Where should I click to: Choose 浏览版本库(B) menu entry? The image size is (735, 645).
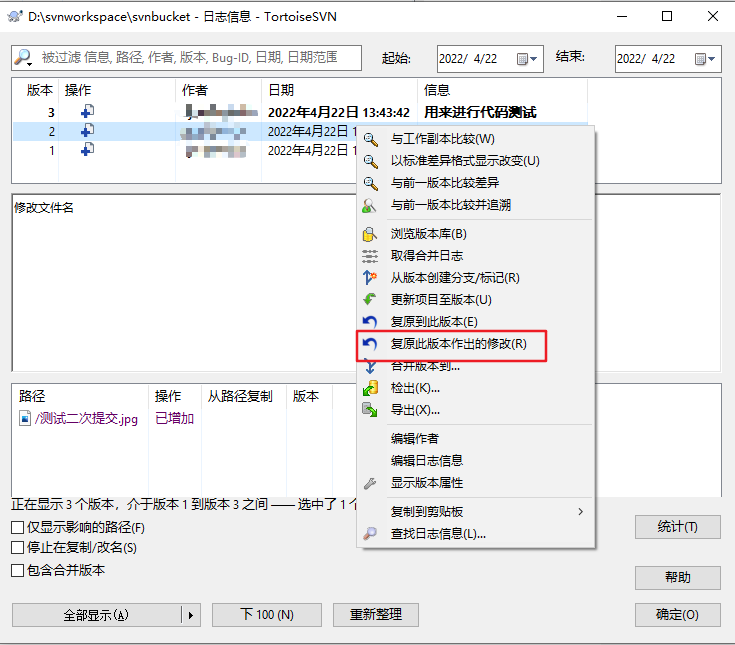tap(476, 234)
